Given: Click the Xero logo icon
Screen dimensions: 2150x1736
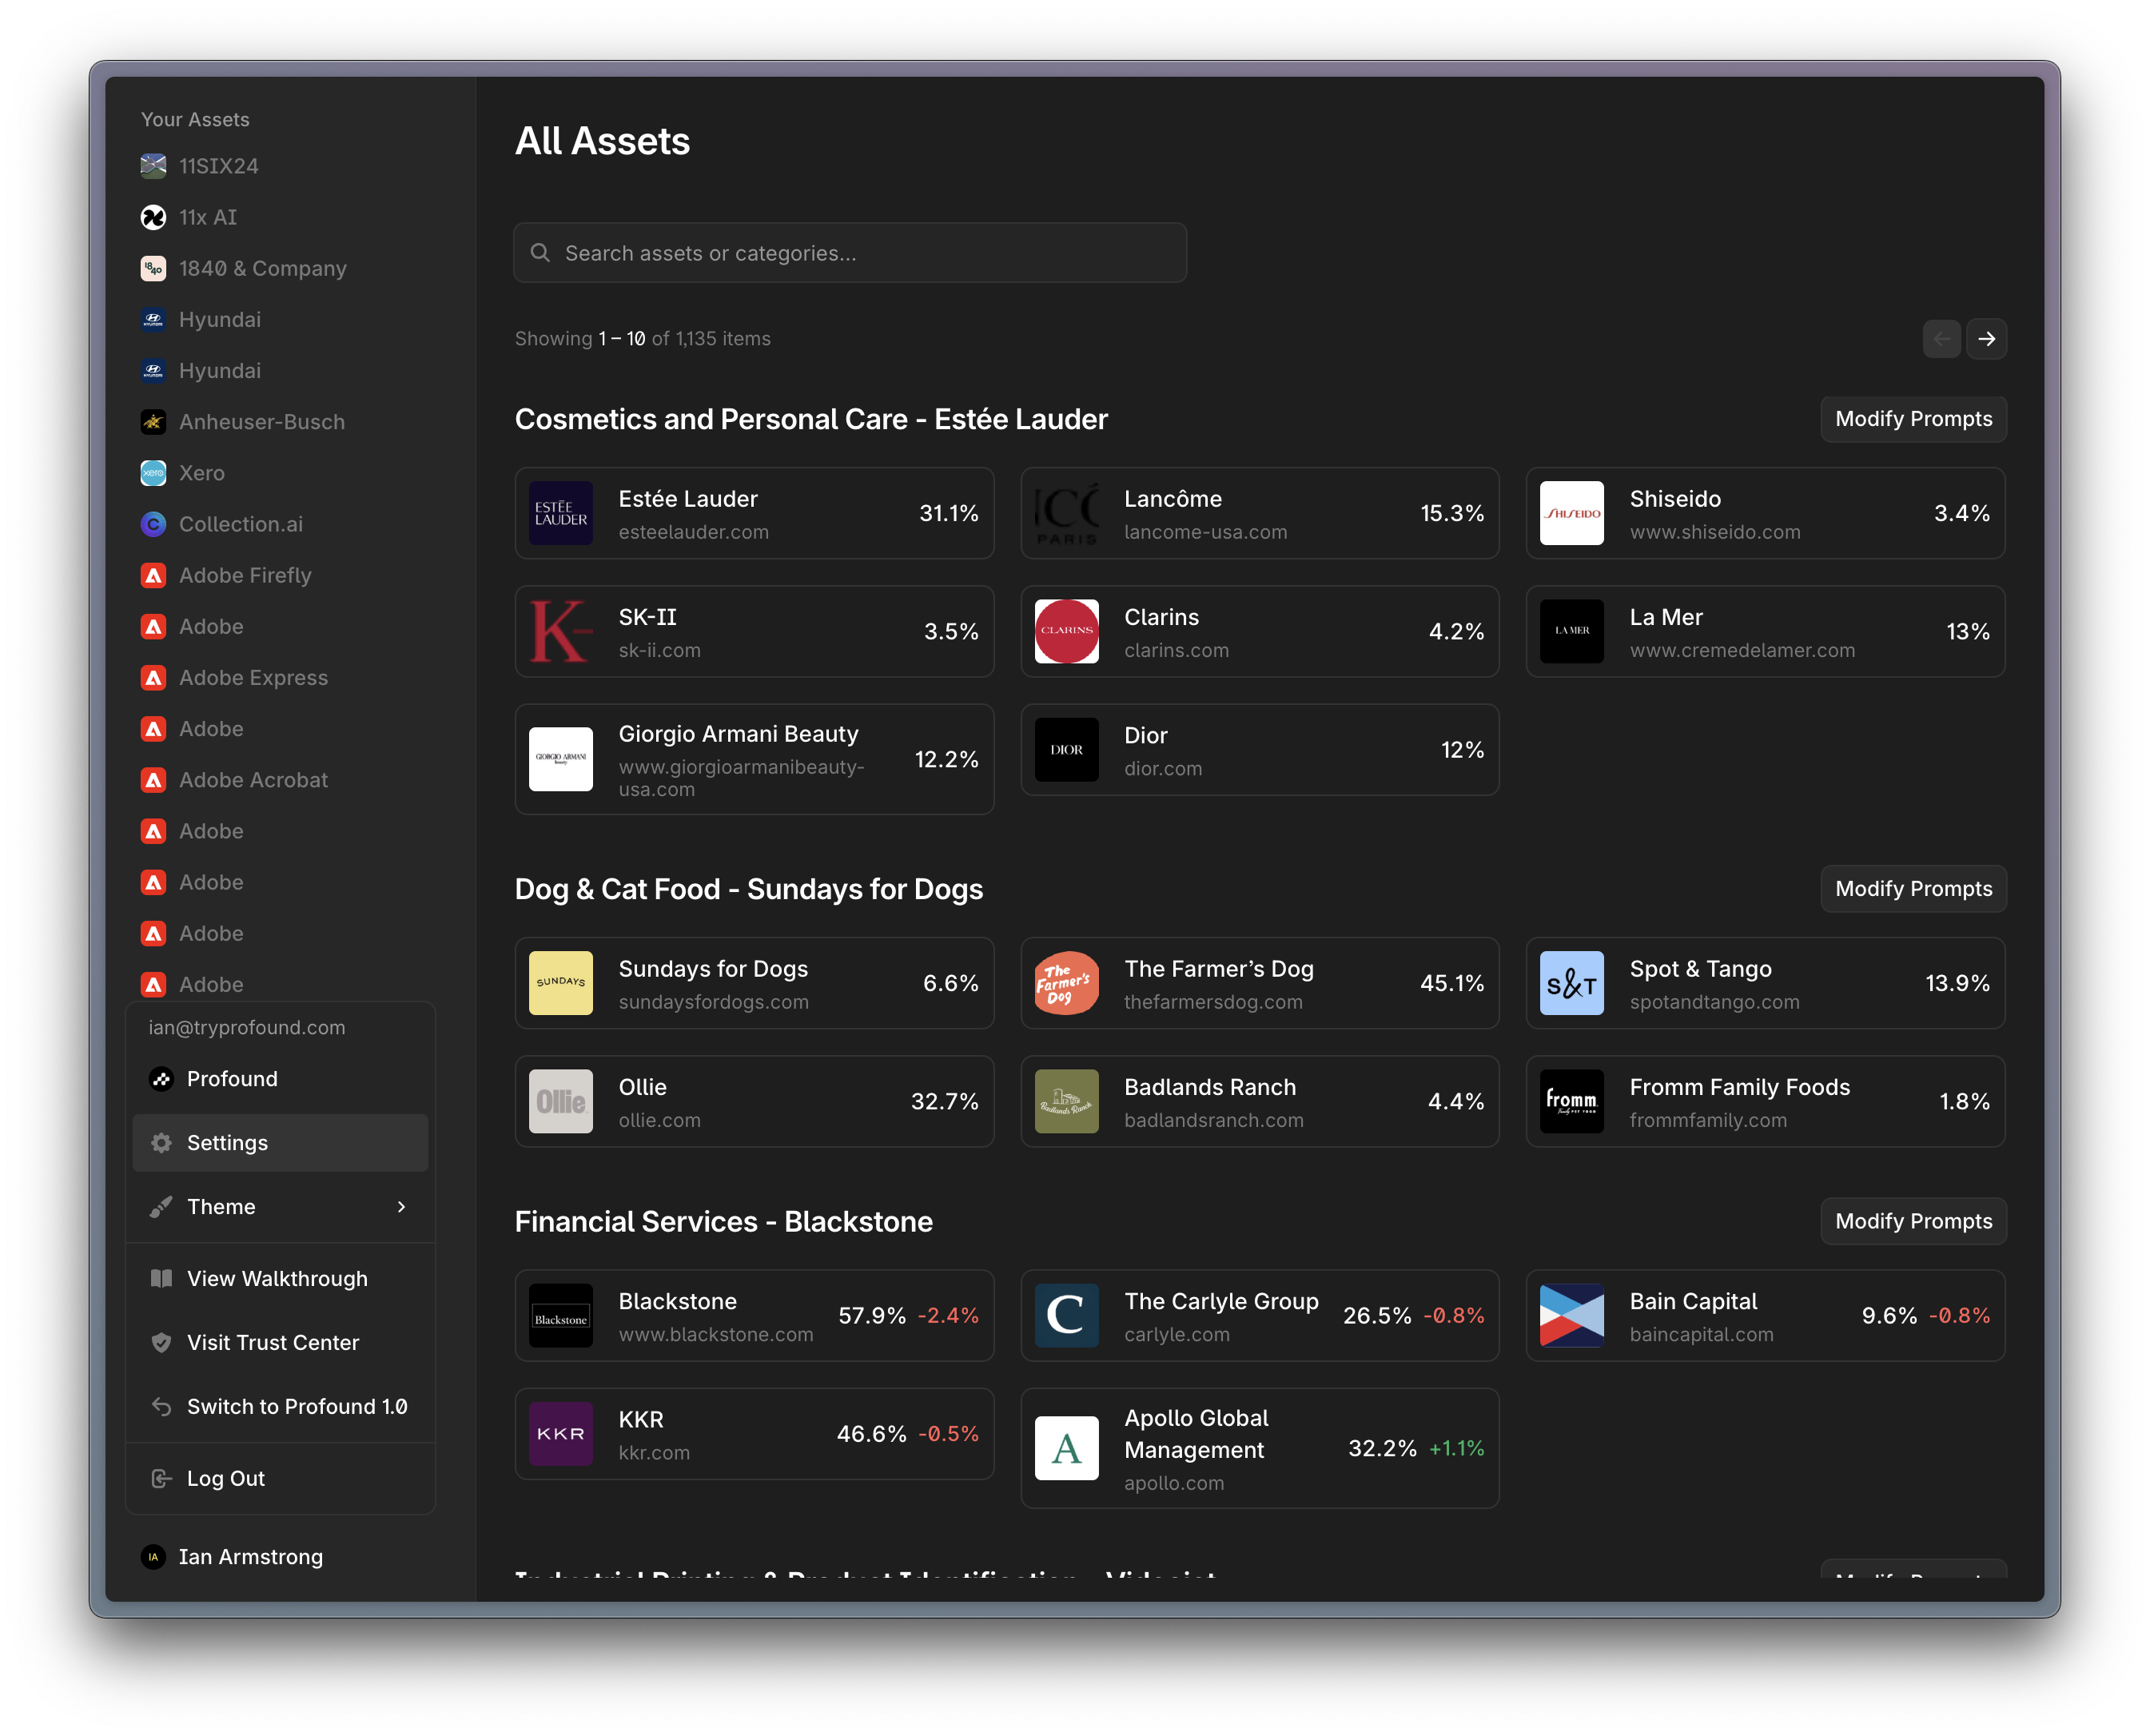Looking at the screenshot, I should (x=153, y=473).
